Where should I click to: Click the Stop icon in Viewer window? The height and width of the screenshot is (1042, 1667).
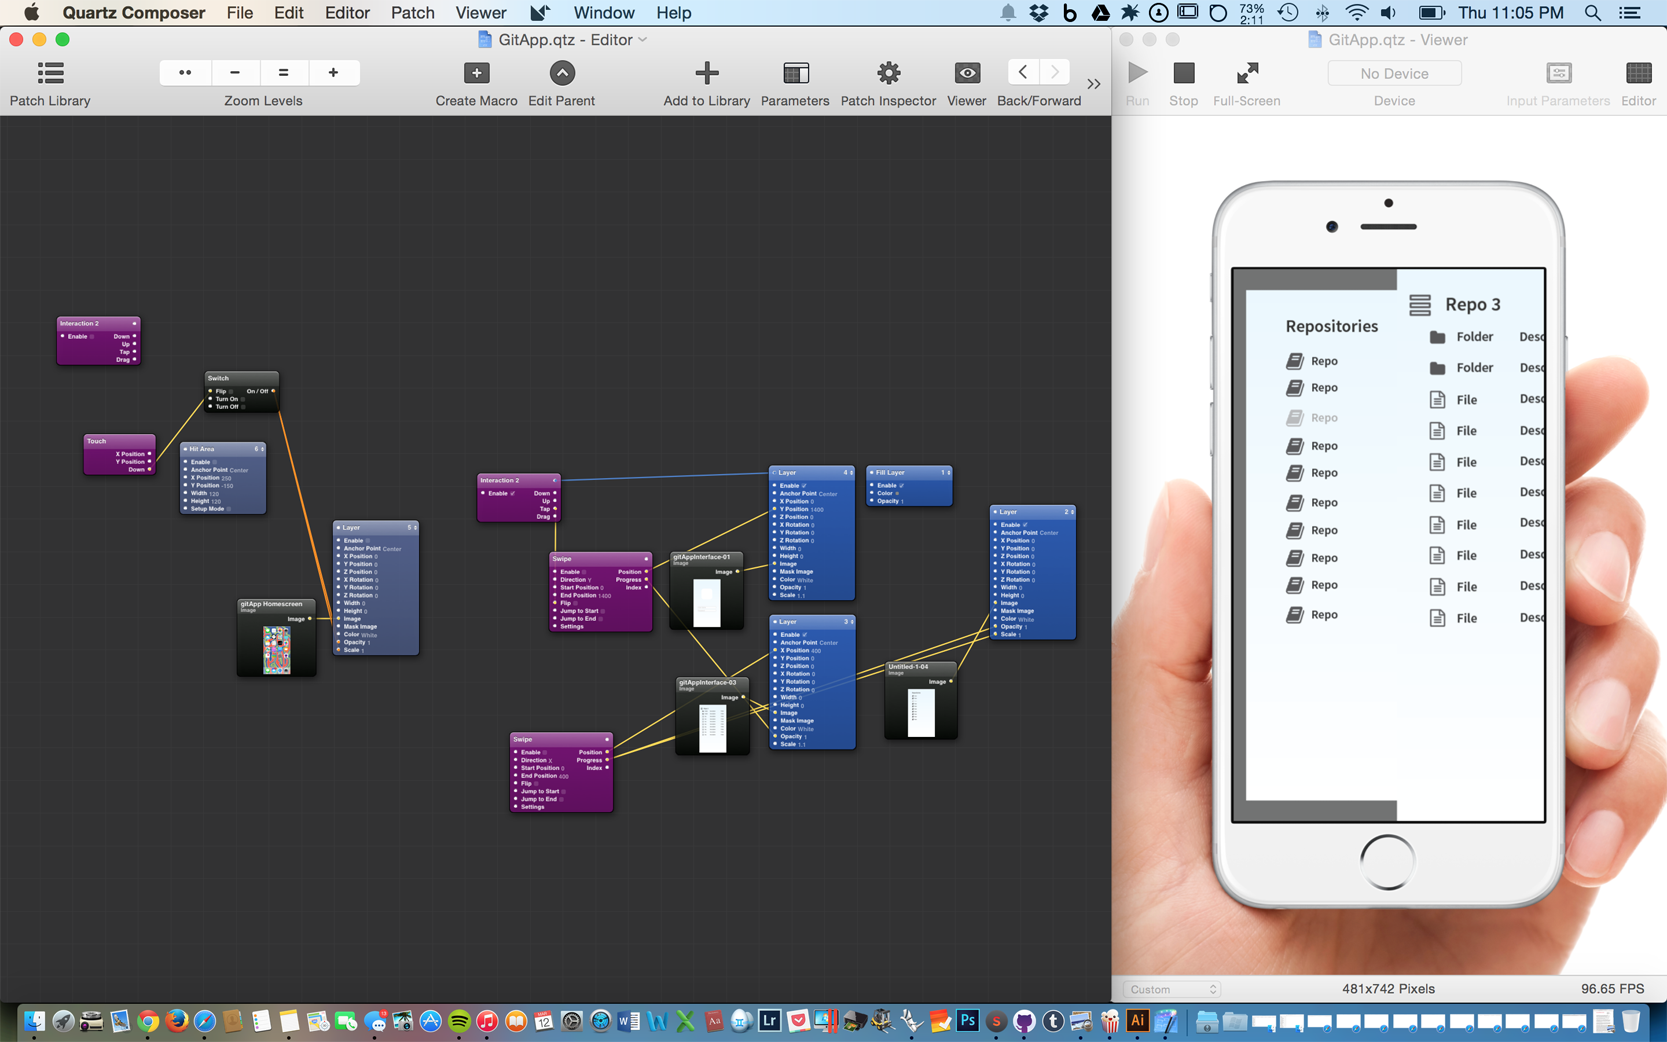point(1184,73)
